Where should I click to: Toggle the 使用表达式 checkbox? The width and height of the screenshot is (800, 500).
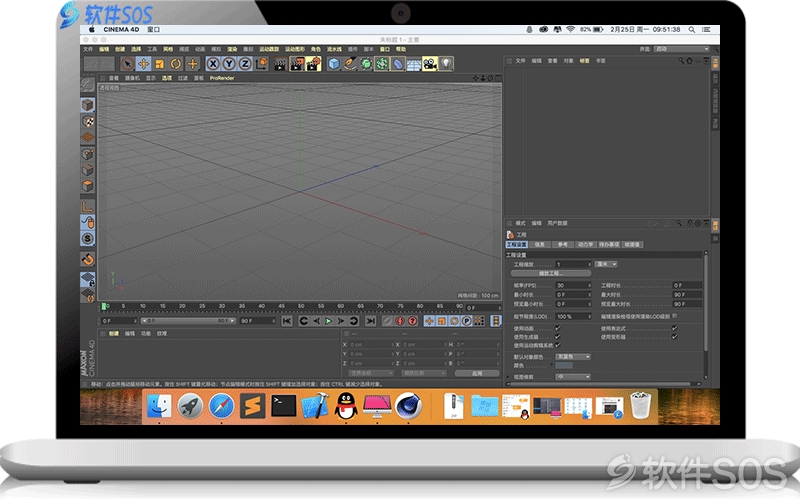tap(674, 328)
